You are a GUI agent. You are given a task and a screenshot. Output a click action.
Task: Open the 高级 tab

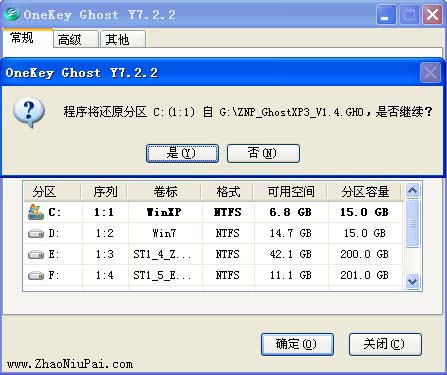76,39
